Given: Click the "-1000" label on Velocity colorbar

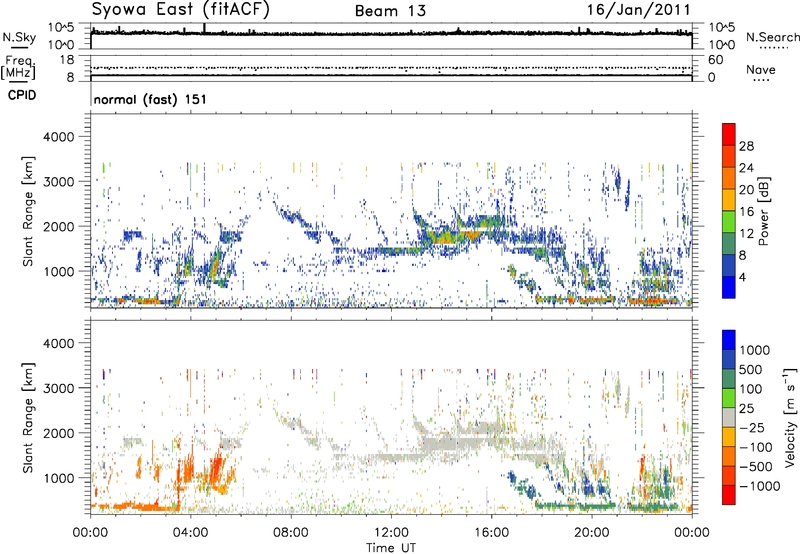Looking at the screenshot, I should point(760,486).
